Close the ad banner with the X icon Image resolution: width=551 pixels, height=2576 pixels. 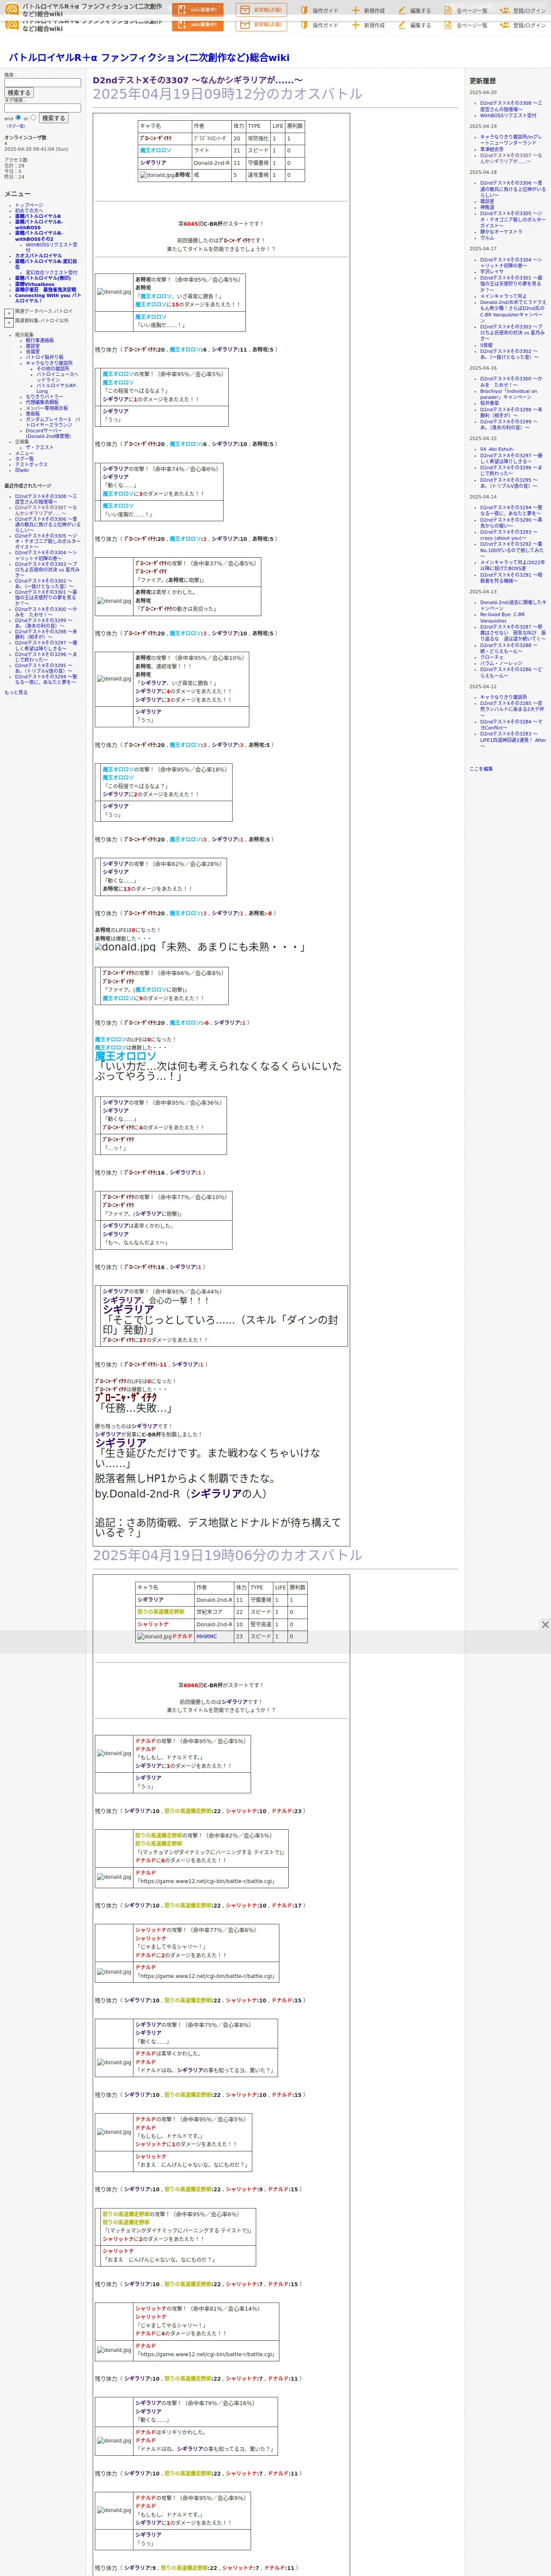[545, 1624]
